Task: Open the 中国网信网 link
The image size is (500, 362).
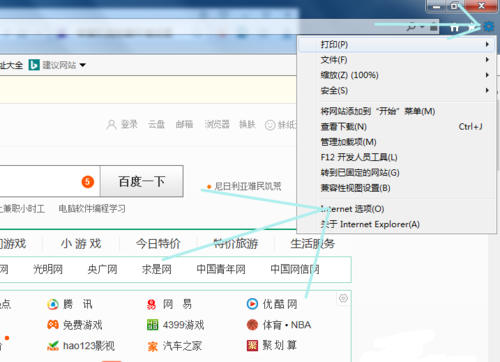Action: (295, 269)
